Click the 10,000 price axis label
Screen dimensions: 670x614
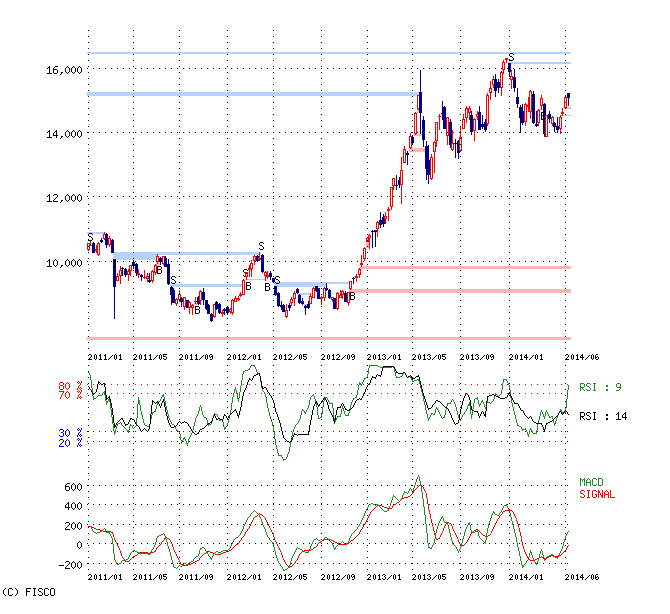65,262
